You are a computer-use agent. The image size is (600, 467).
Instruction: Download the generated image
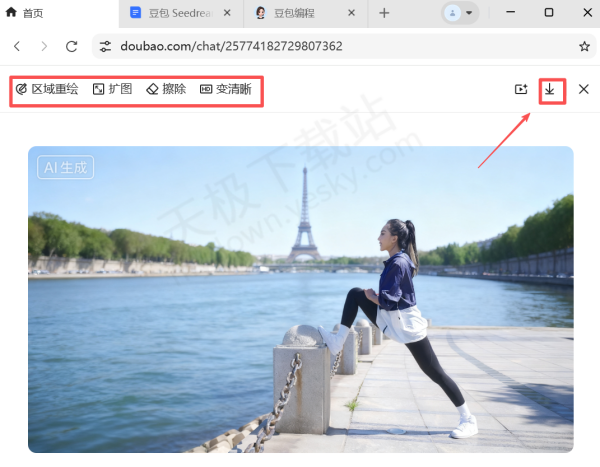pyautogui.click(x=550, y=89)
